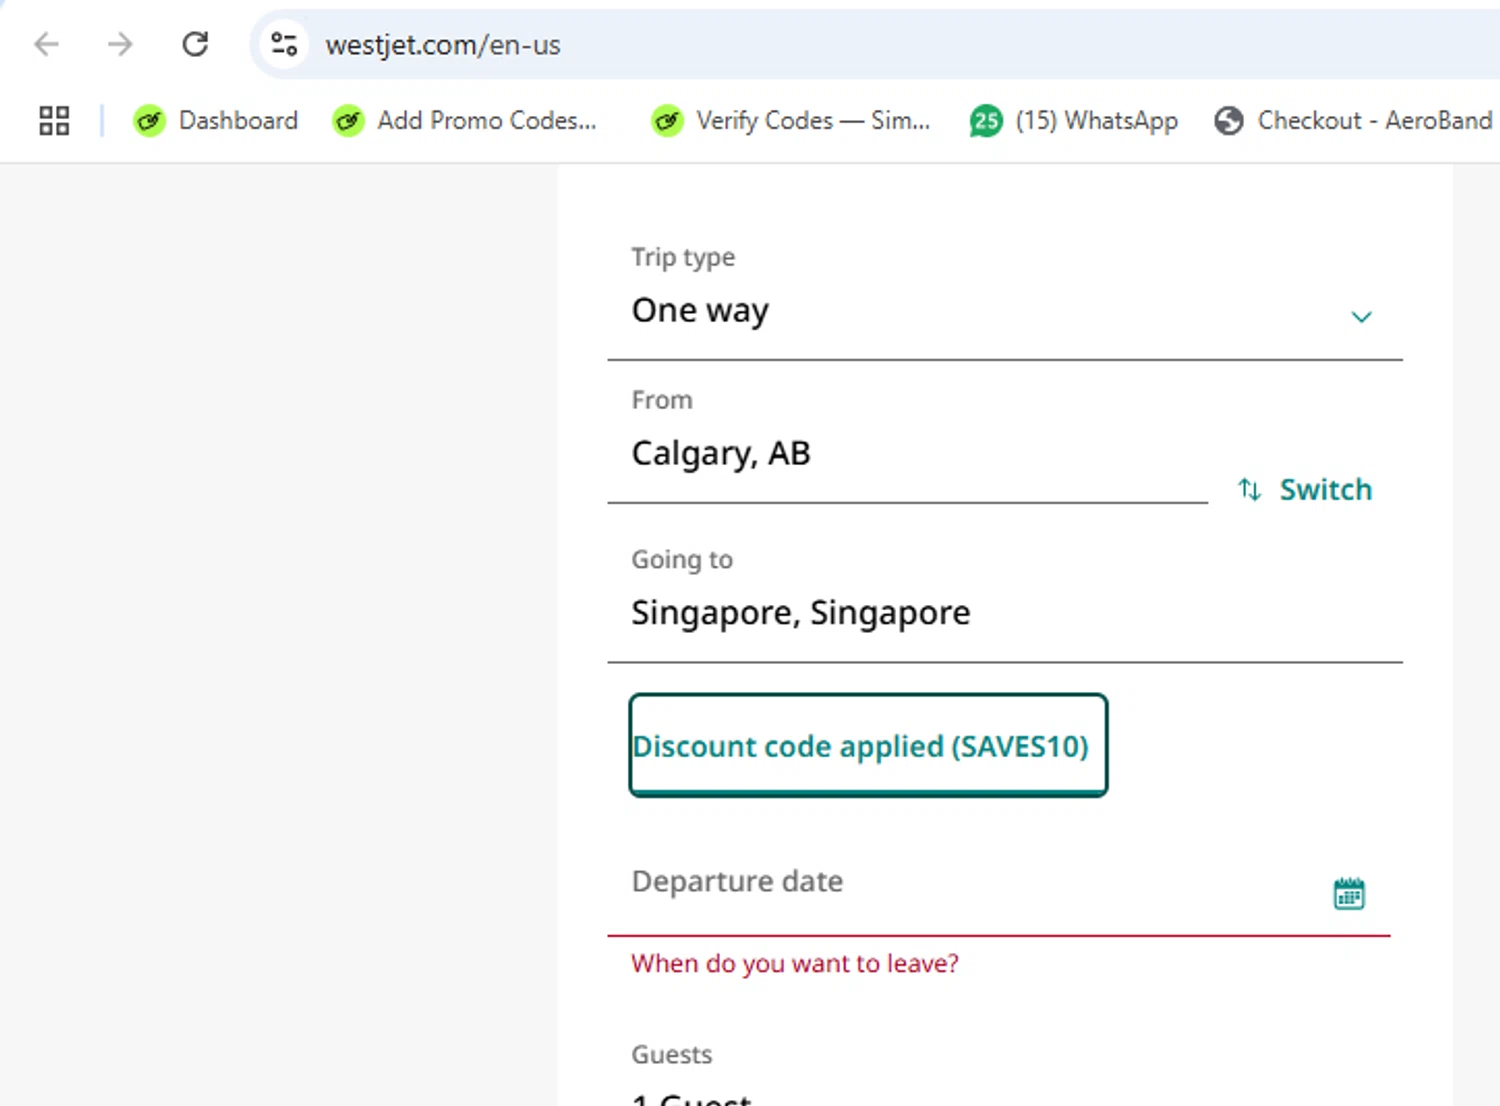Click the browser forward arrow

(x=120, y=44)
